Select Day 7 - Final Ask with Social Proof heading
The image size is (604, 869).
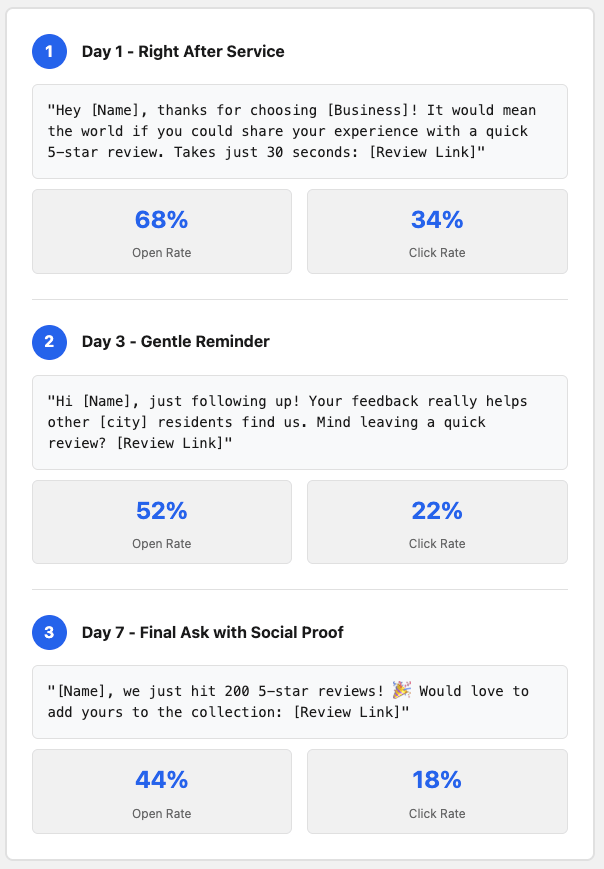coord(212,632)
